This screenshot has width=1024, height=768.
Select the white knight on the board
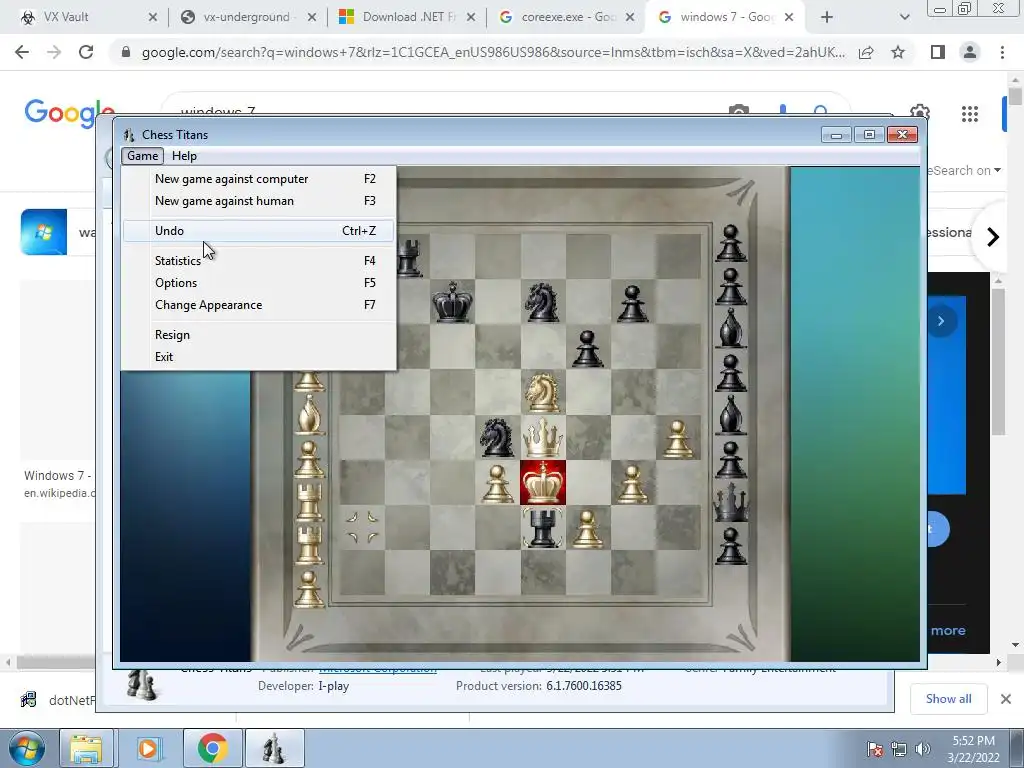pyautogui.click(x=542, y=392)
